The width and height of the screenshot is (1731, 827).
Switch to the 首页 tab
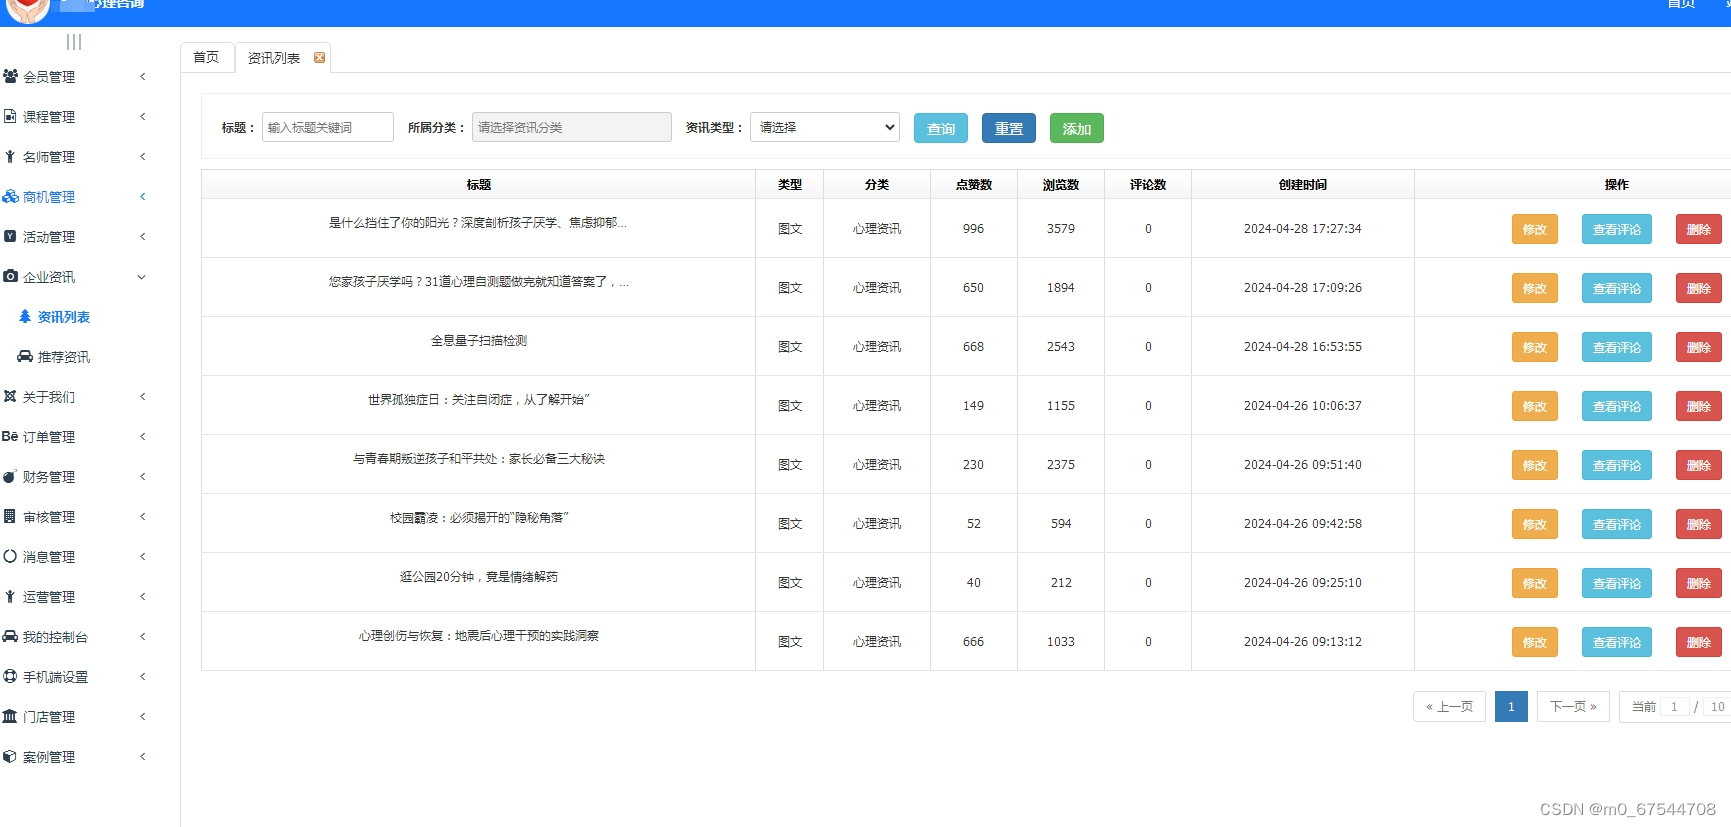pos(206,57)
